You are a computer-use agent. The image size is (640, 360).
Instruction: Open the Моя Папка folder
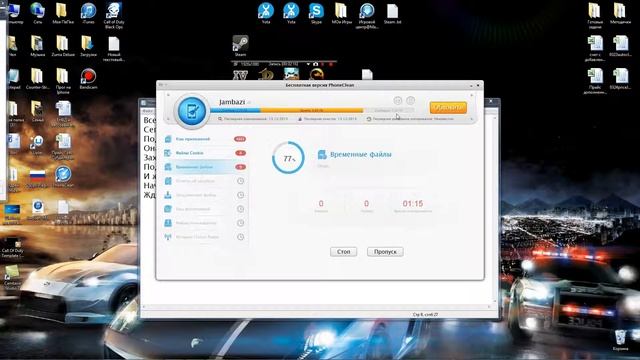tap(63, 13)
